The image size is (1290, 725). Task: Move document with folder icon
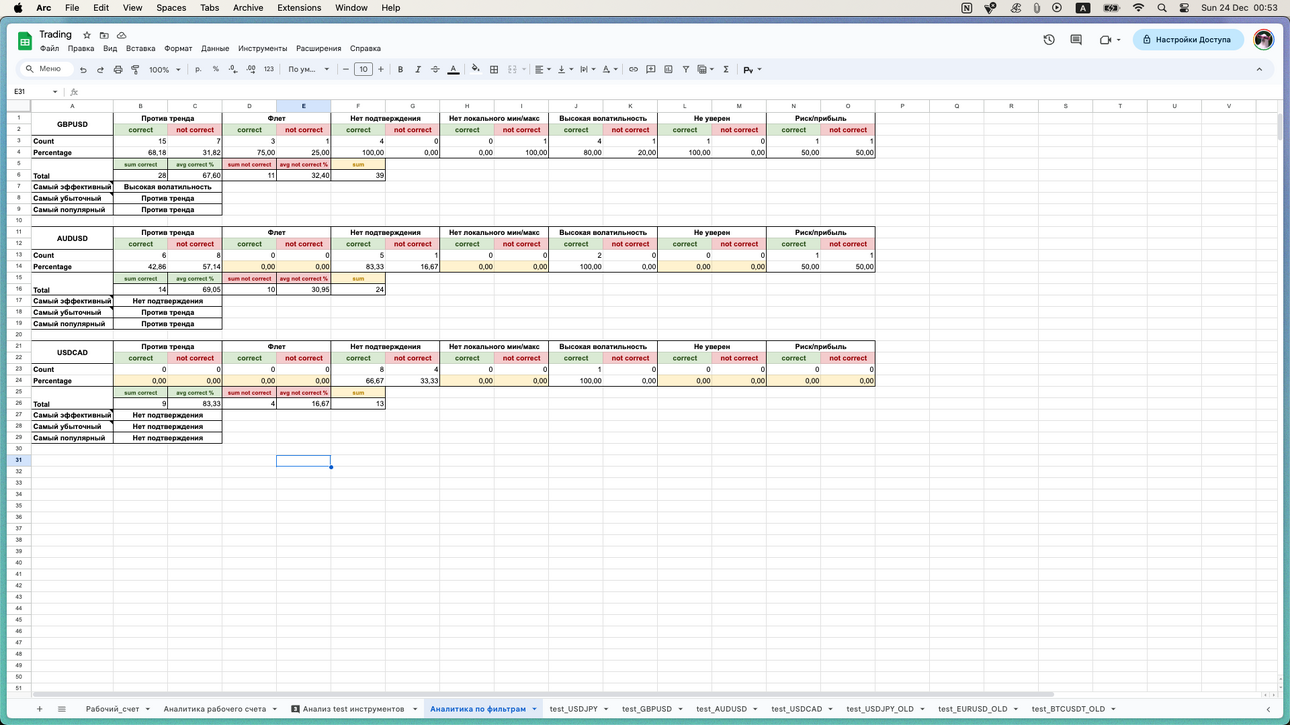104,35
